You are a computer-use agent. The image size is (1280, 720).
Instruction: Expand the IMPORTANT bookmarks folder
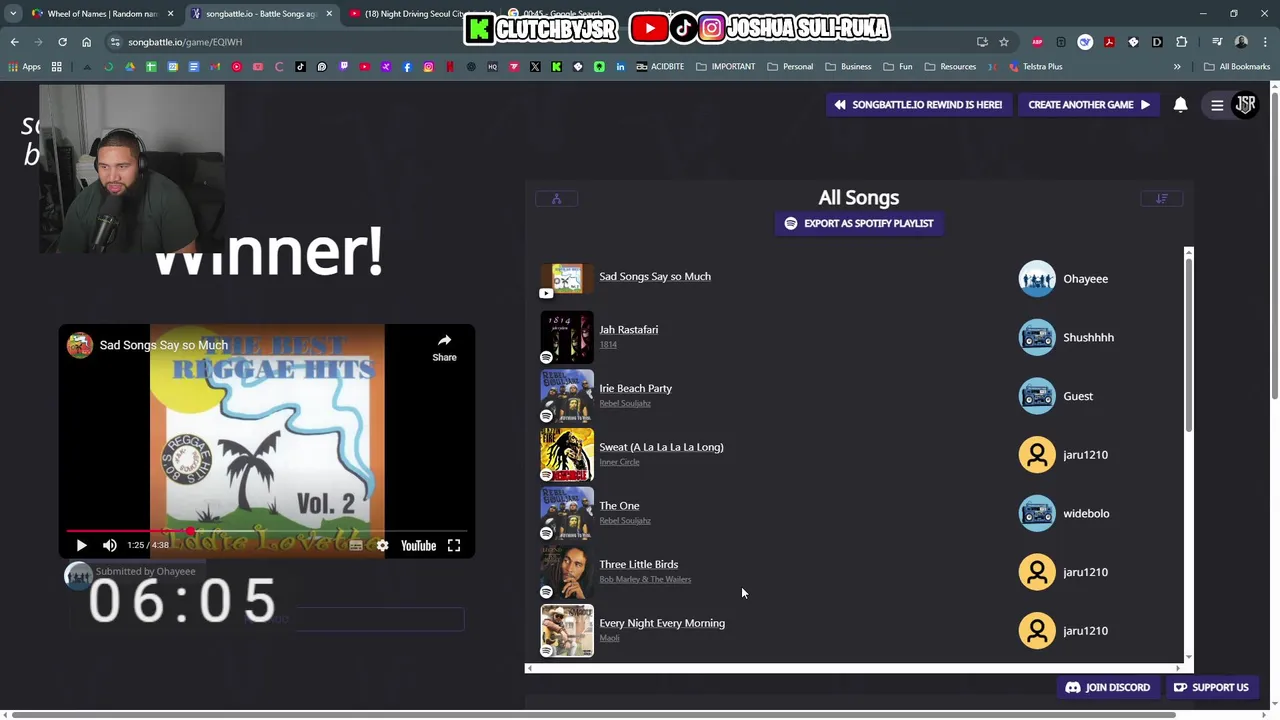pos(726,67)
